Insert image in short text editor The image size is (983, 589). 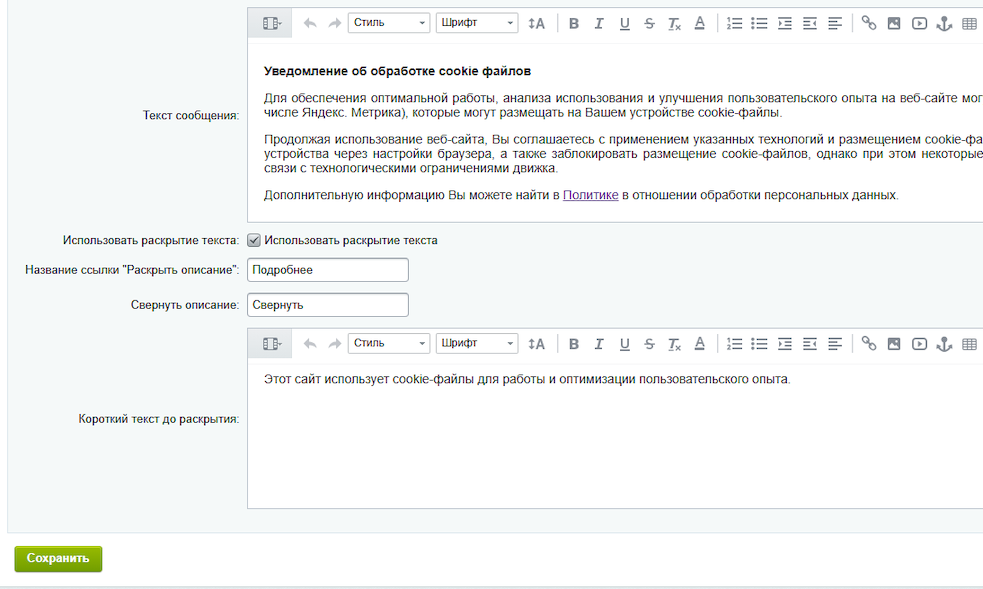[893, 343]
